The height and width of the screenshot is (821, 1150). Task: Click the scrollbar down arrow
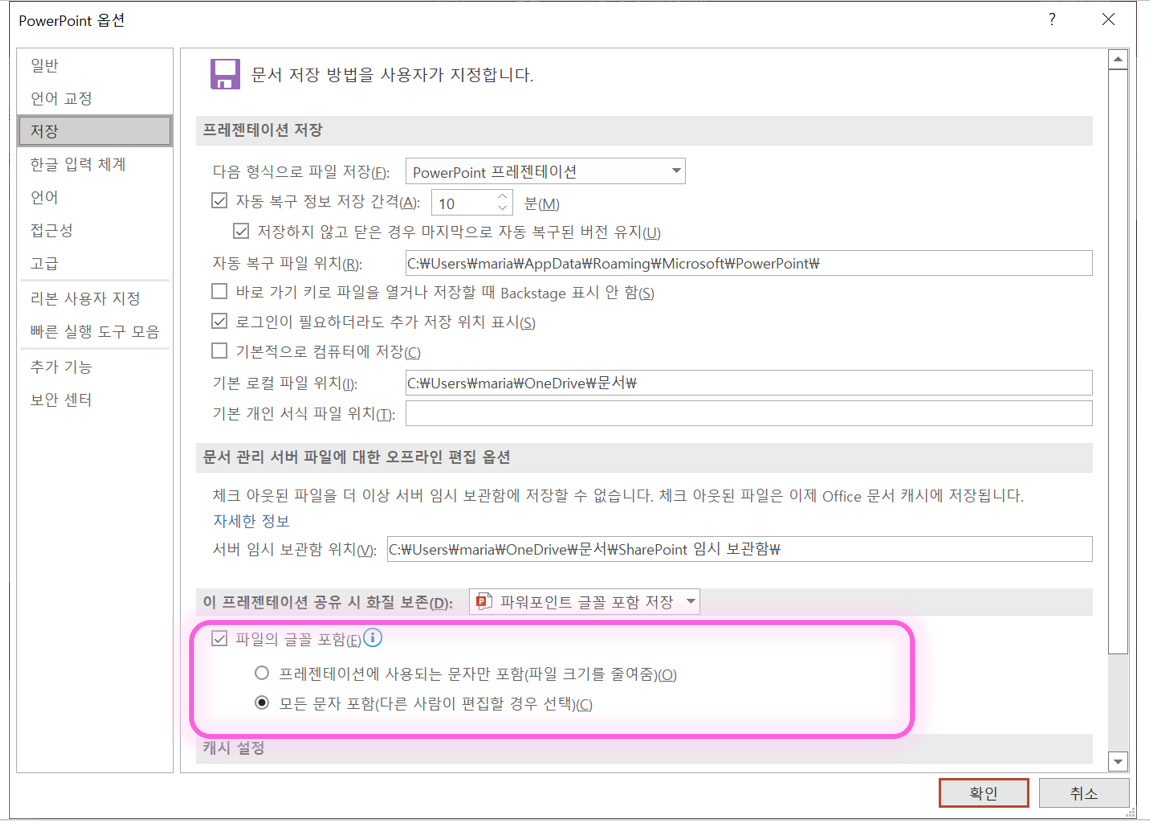click(x=1118, y=762)
